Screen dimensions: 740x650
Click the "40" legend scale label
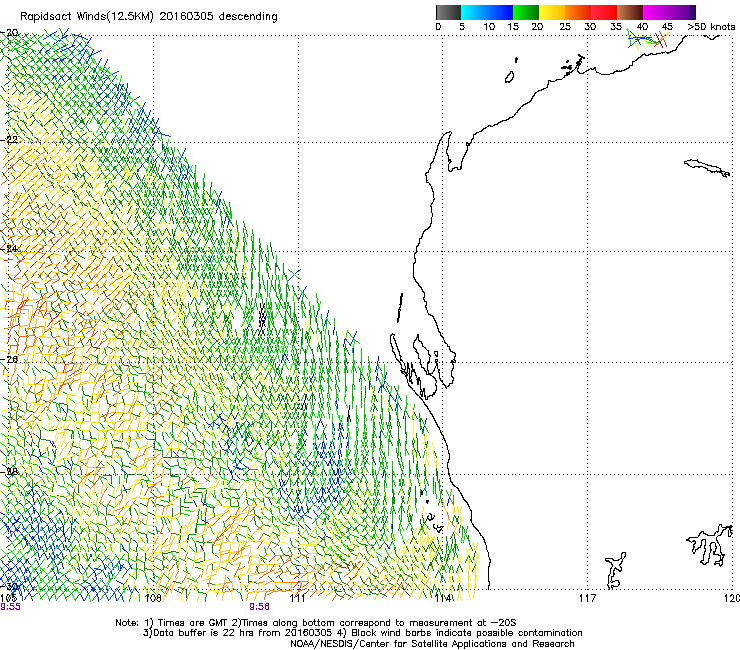[x=642, y=27]
